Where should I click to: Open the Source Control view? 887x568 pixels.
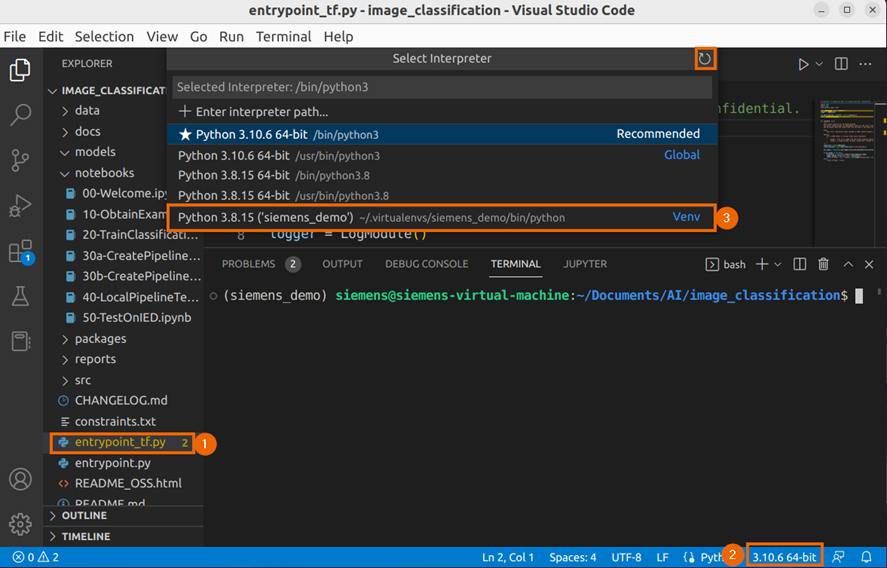pyautogui.click(x=20, y=160)
